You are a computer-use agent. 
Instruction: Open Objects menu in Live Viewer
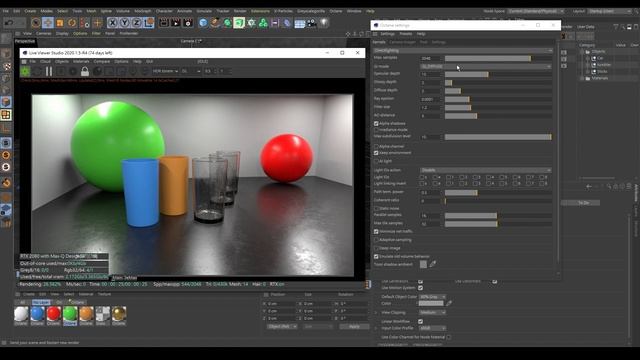point(62,62)
